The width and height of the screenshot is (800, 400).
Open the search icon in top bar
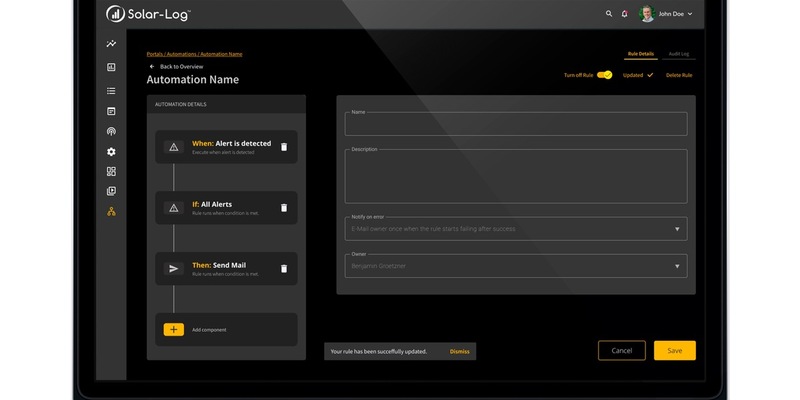click(609, 14)
